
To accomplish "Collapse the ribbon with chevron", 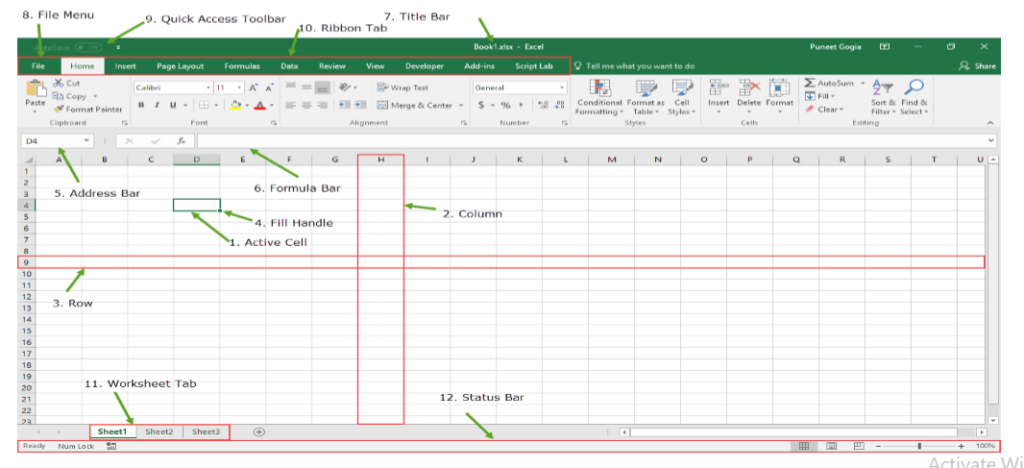I will coord(990,123).
